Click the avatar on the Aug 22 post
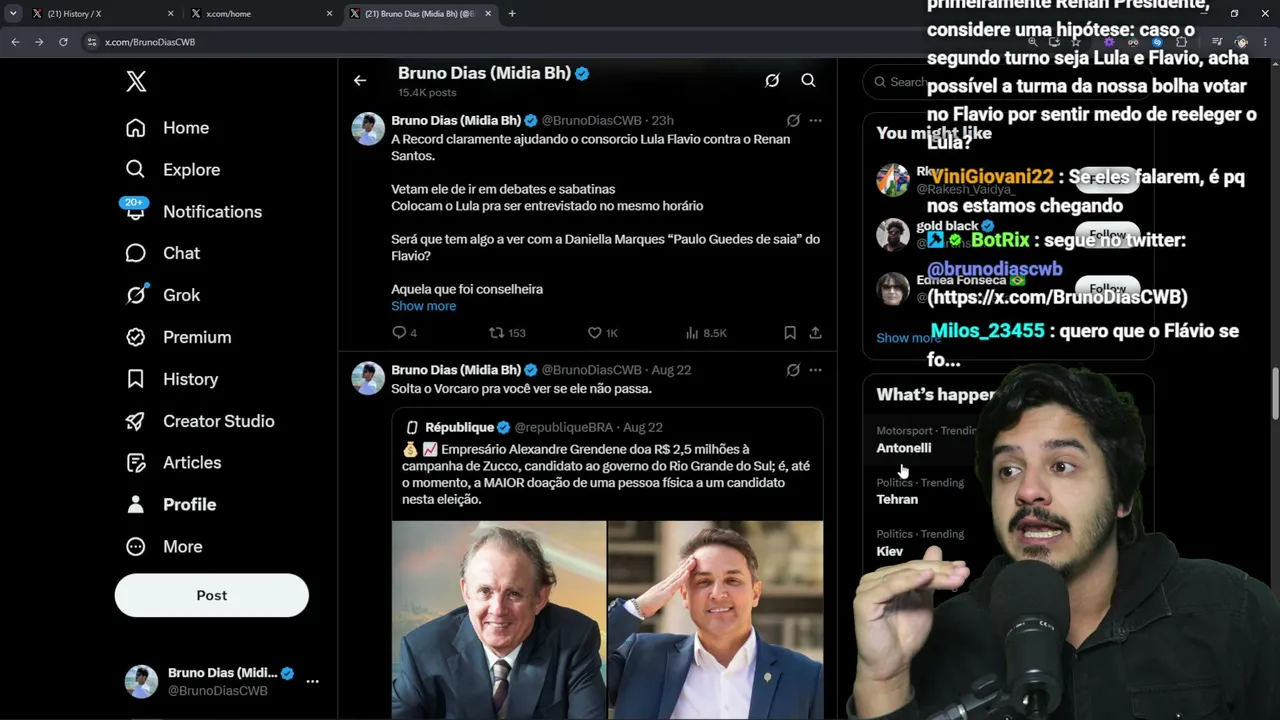Image resolution: width=1280 pixels, height=720 pixels. click(x=368, y=378)
